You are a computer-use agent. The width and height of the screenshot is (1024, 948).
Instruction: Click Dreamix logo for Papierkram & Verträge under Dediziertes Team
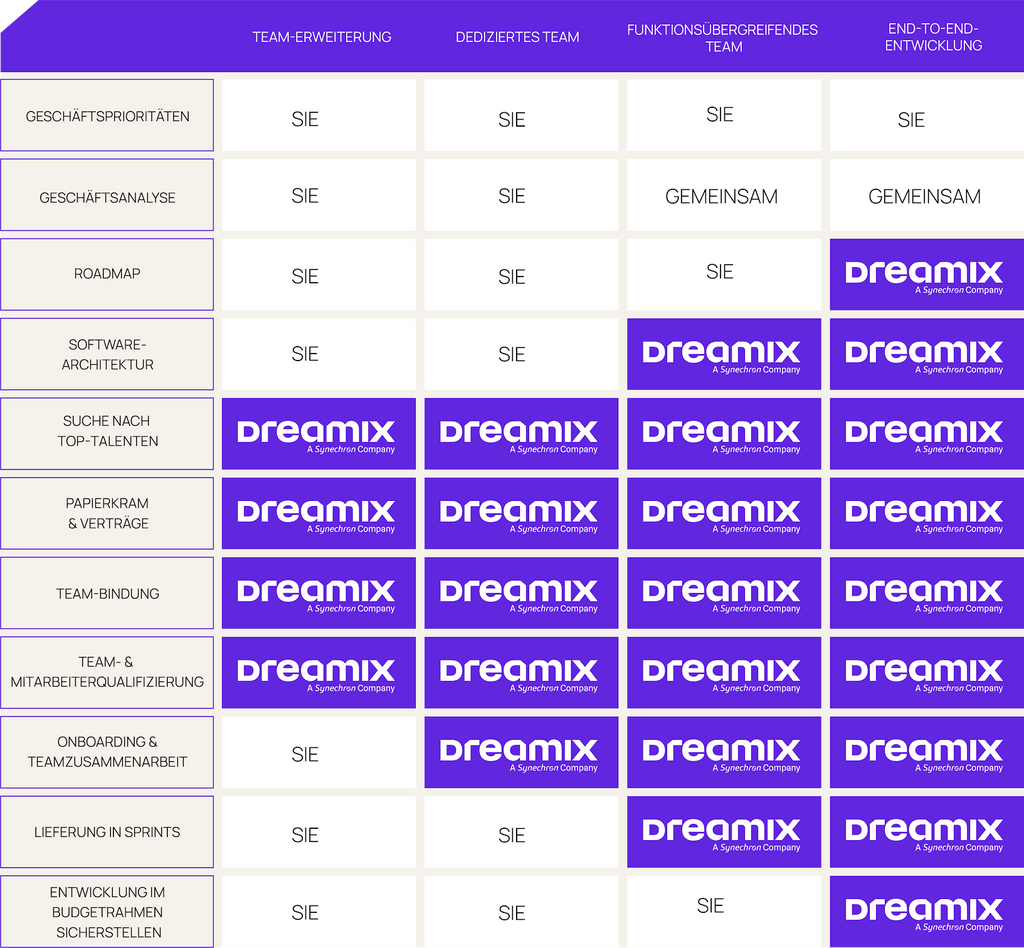(x=520, y=513)
